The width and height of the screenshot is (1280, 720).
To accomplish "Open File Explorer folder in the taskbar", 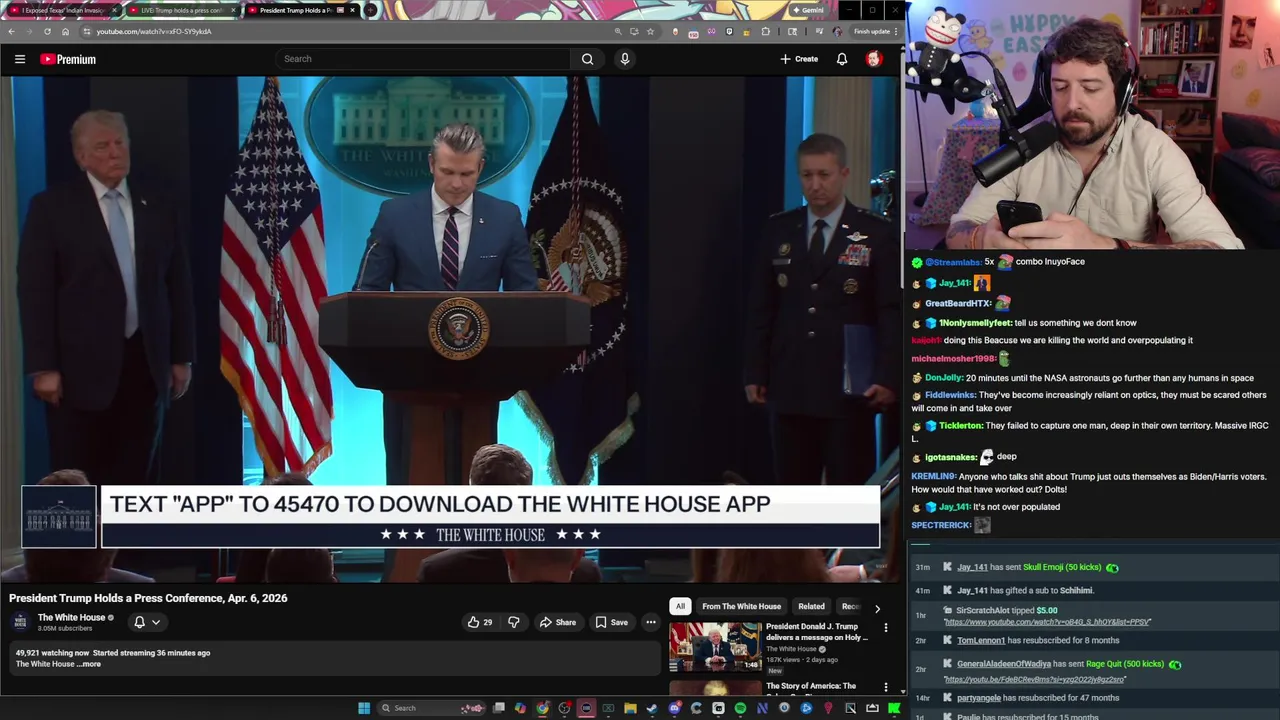I will 630,708.
